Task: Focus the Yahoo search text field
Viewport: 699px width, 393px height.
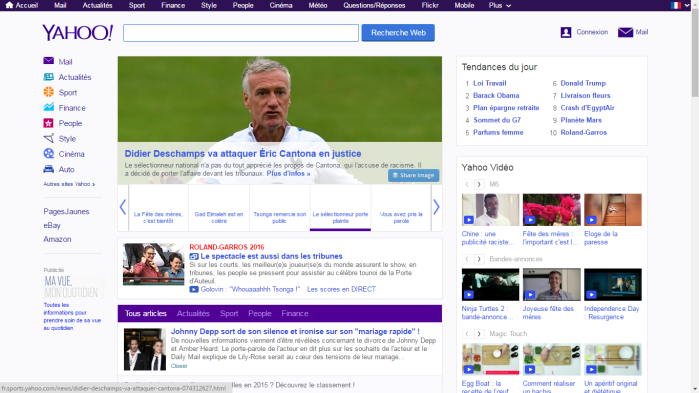Action: tap(241, 33)
